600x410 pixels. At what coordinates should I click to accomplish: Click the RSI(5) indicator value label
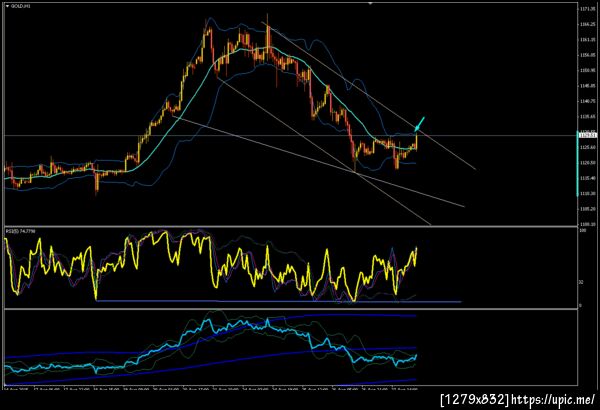pyautogui.click(x=20, y=231)
